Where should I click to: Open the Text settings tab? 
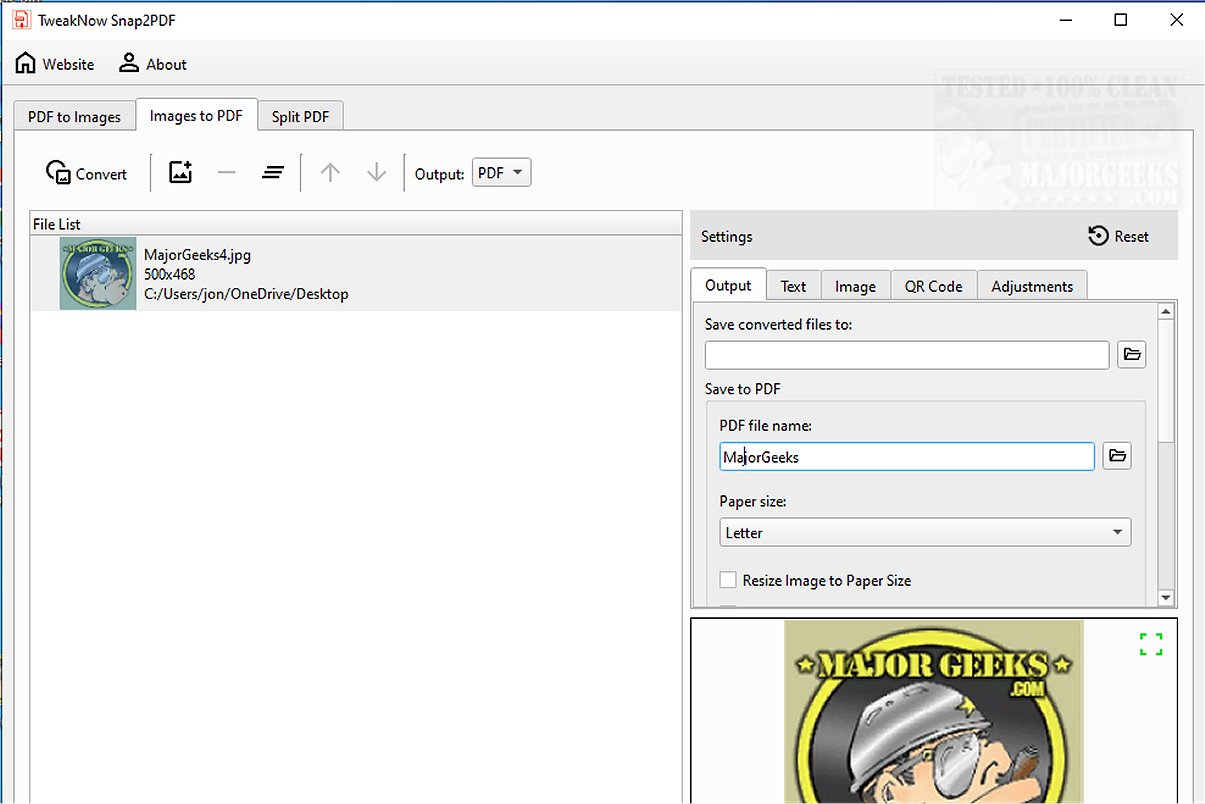point(793,286)
